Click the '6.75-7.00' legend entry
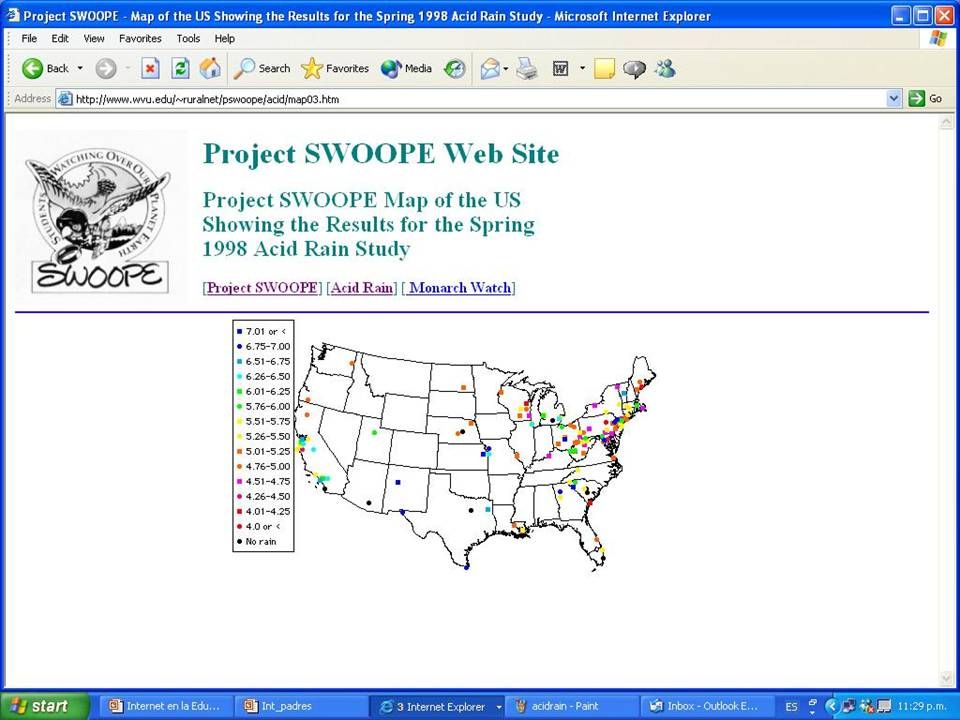Screen dimensions: 960x720 tap(263, 347)
